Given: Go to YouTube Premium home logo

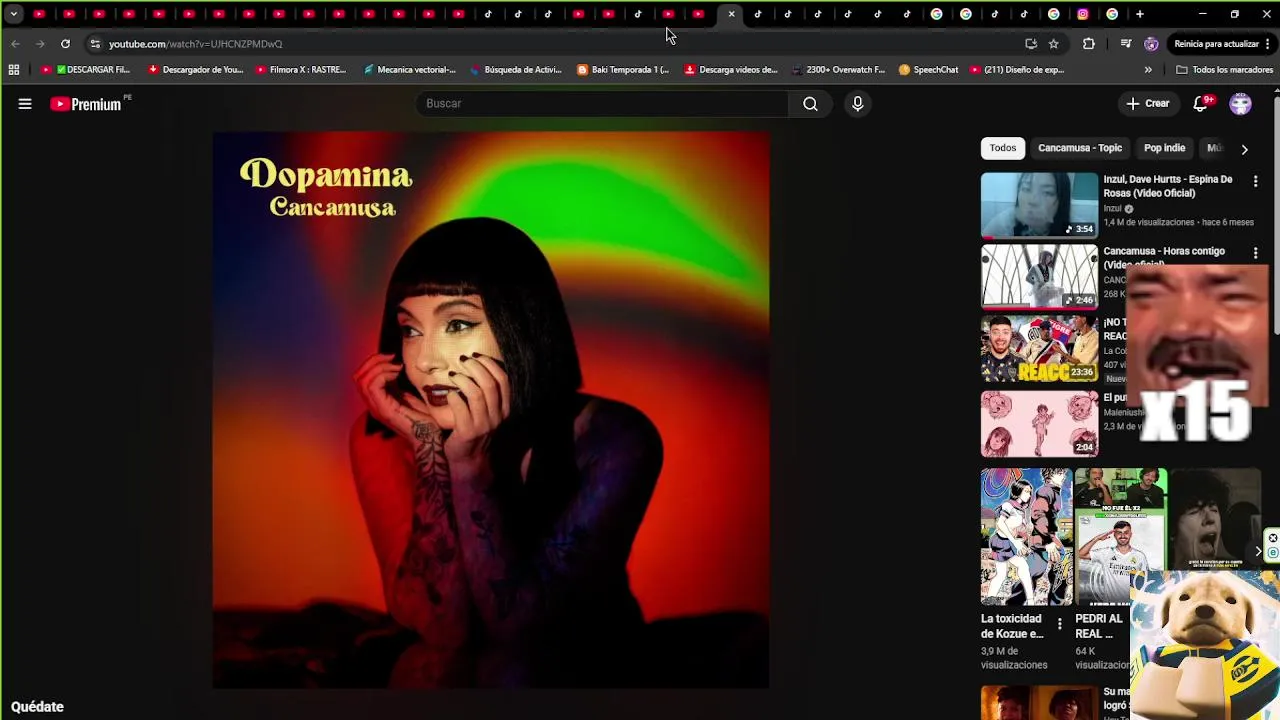Looking at the screenshot, I should coord(86,104).
